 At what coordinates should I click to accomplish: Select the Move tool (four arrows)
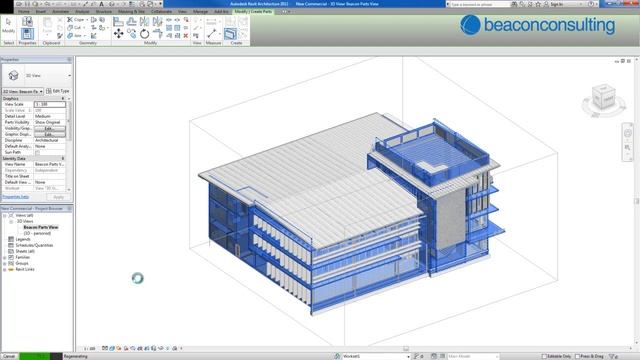[118, 33]
